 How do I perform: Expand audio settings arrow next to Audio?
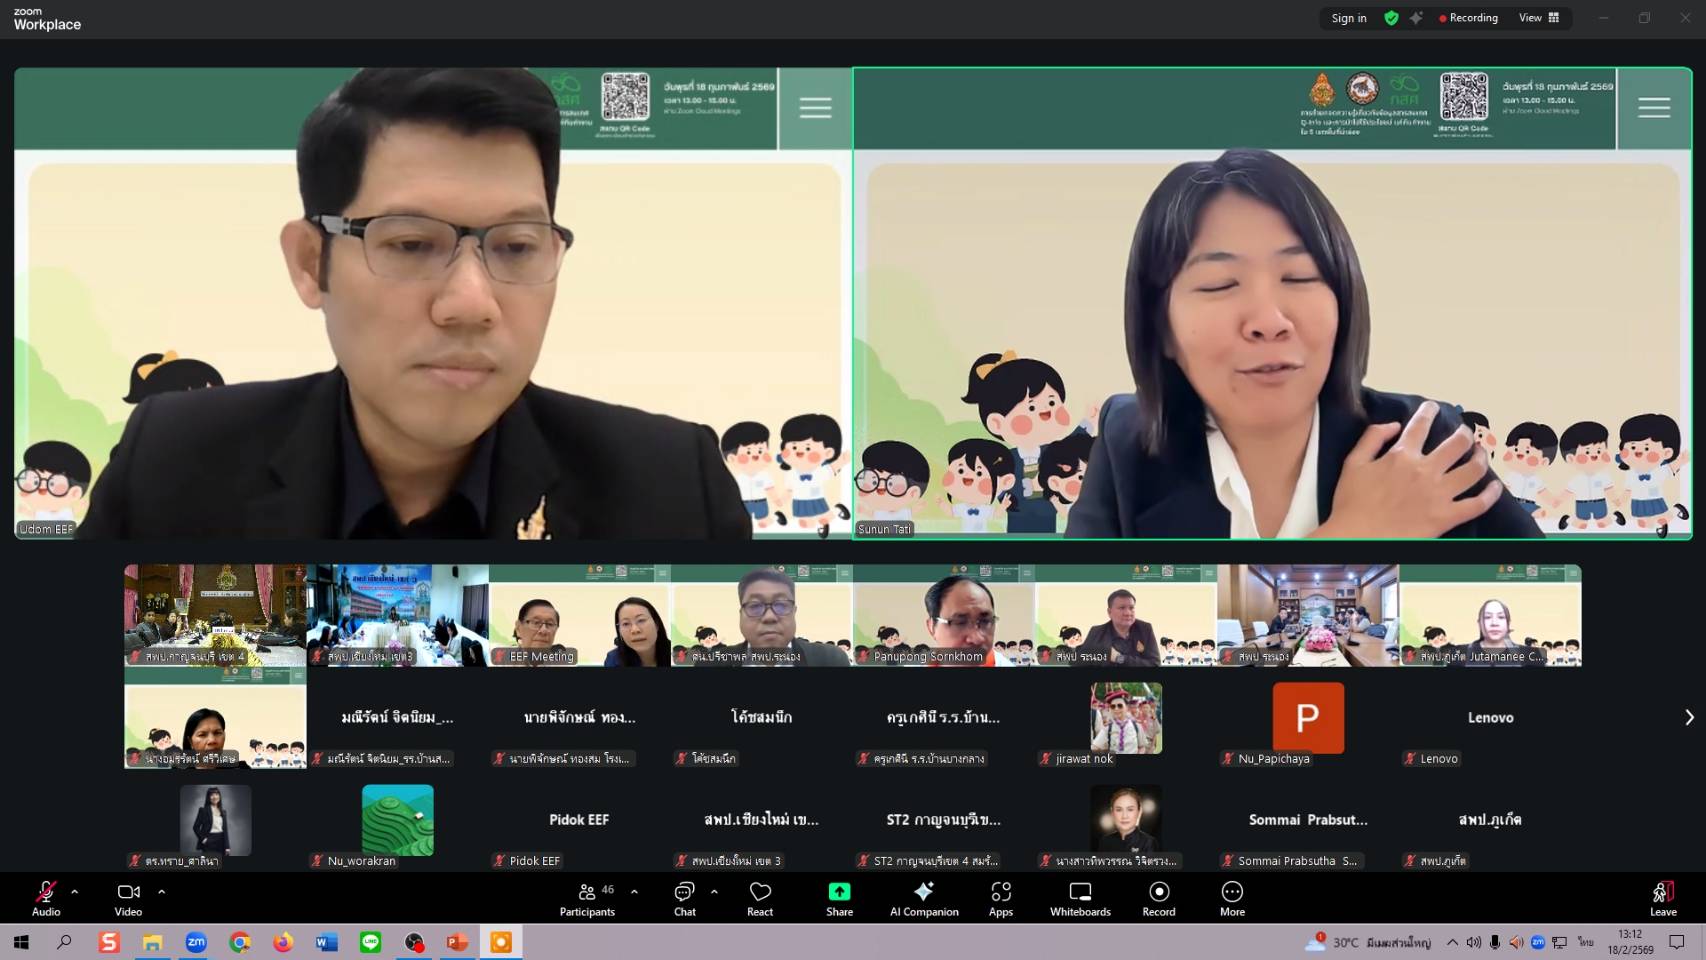(75, 891)
